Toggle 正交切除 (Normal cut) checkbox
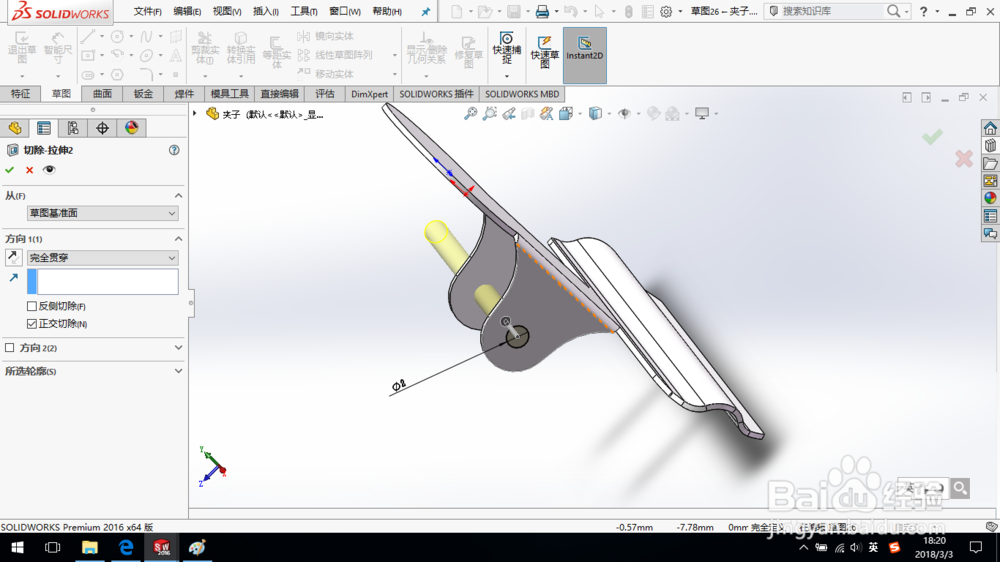This screenshot has height=562, width=1000. tap(31, 324)
